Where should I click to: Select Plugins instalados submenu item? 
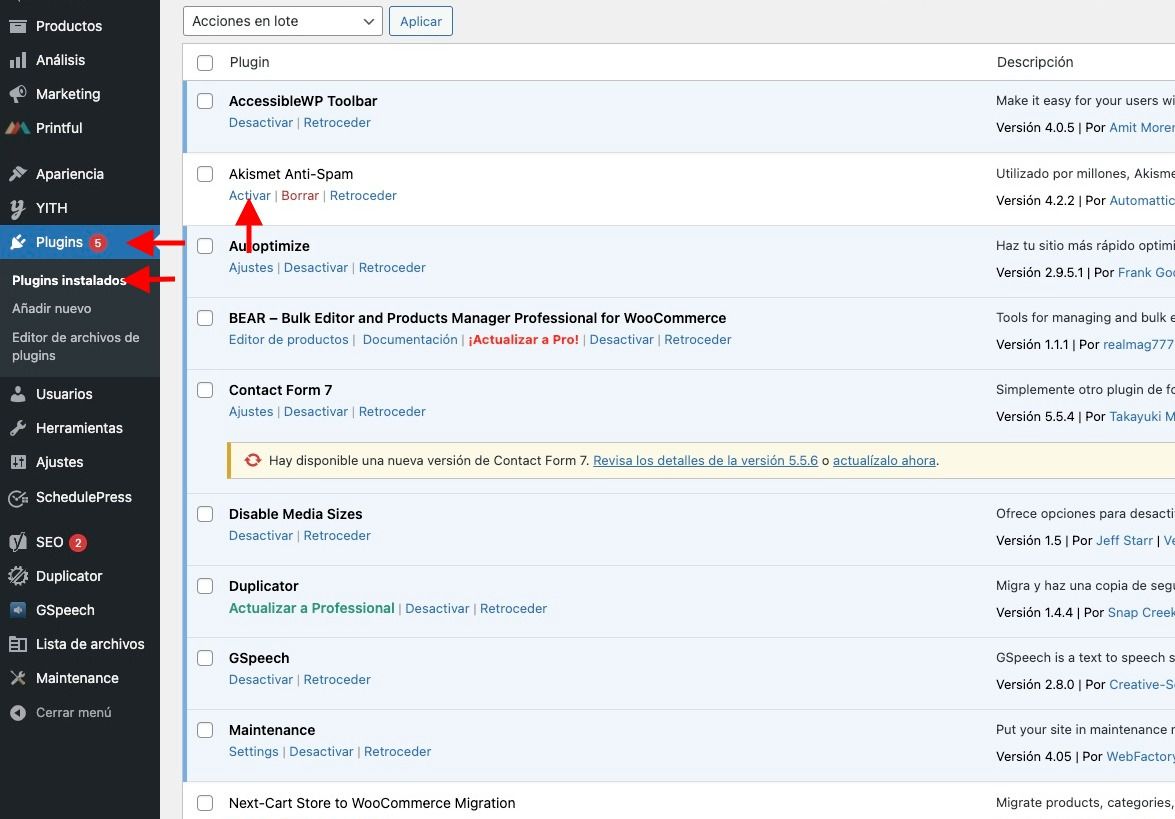[69, 280]
